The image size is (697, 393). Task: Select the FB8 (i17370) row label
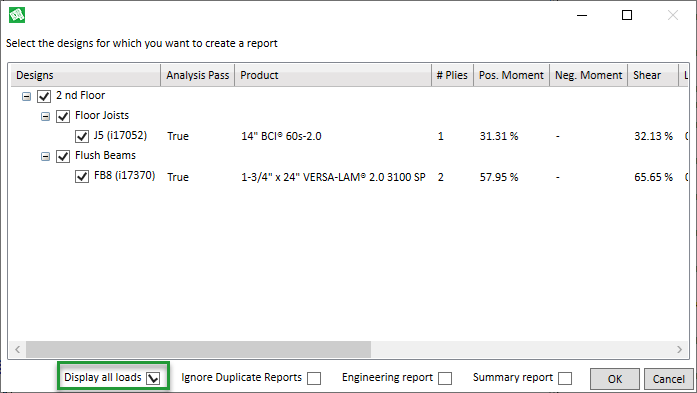click(124, 175)
